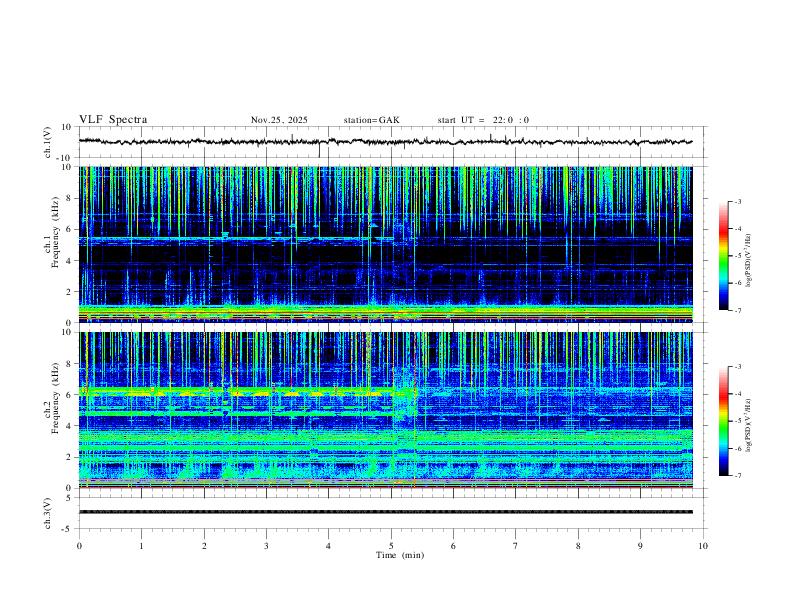Click time axis tick label '0'
The image size is (792, 612).
pyautogui.click(x=79, y=546)
